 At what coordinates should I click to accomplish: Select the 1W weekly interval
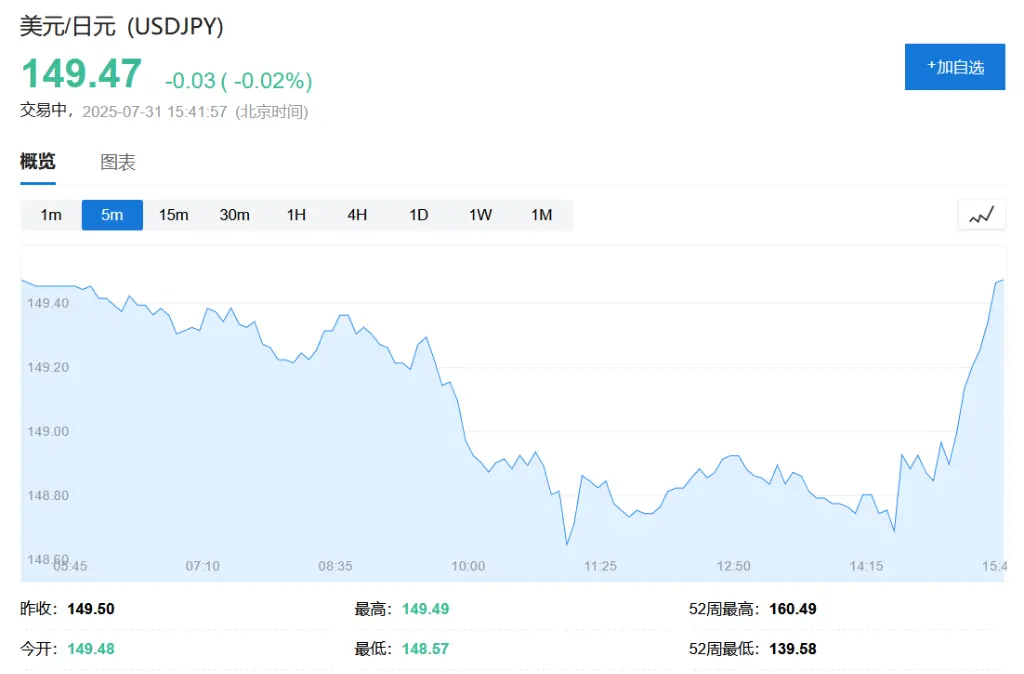click(480, 215)
